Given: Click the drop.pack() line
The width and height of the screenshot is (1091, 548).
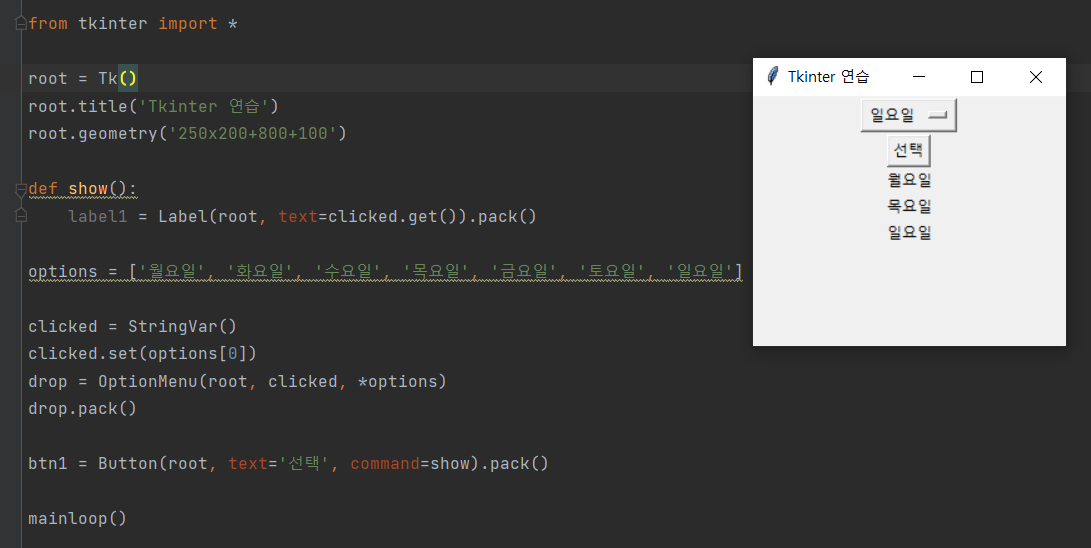Looking at the screenshot, I should 82,409.
